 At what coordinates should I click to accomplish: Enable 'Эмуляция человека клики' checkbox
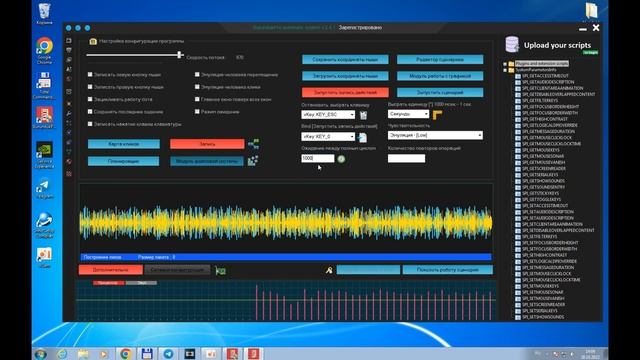pos(197,87)
